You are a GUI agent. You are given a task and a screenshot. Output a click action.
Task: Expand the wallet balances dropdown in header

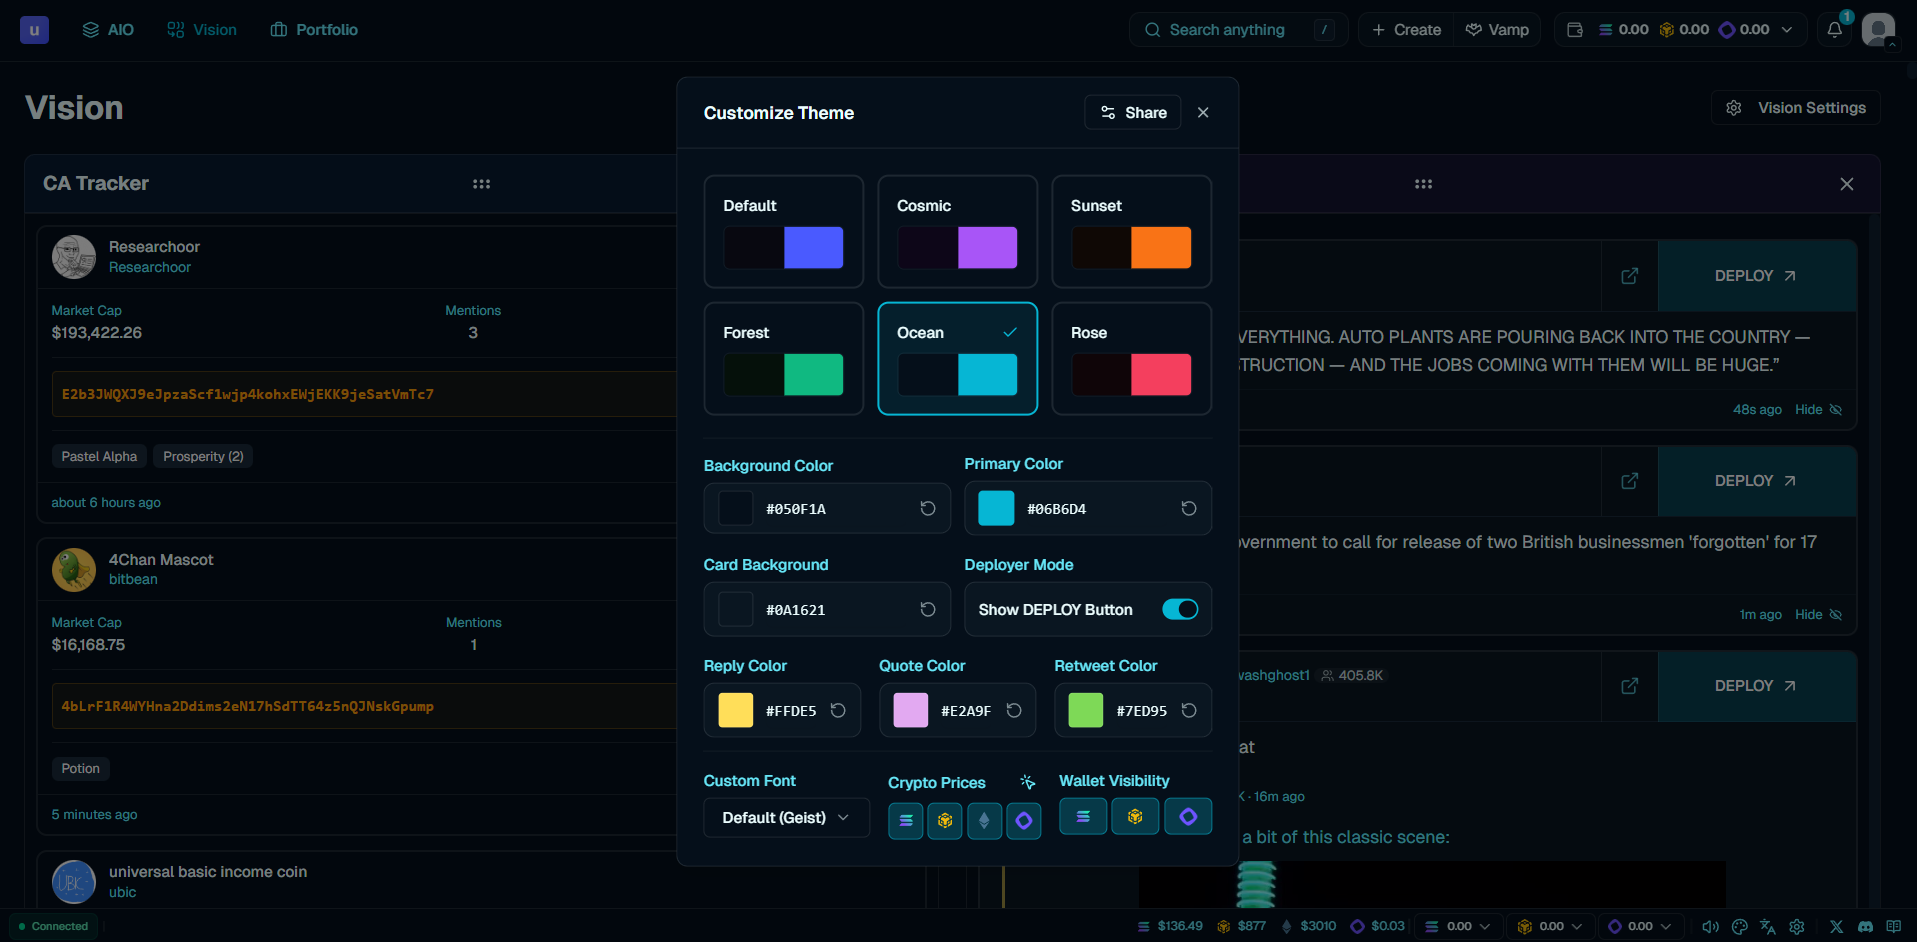point(1787,30)
